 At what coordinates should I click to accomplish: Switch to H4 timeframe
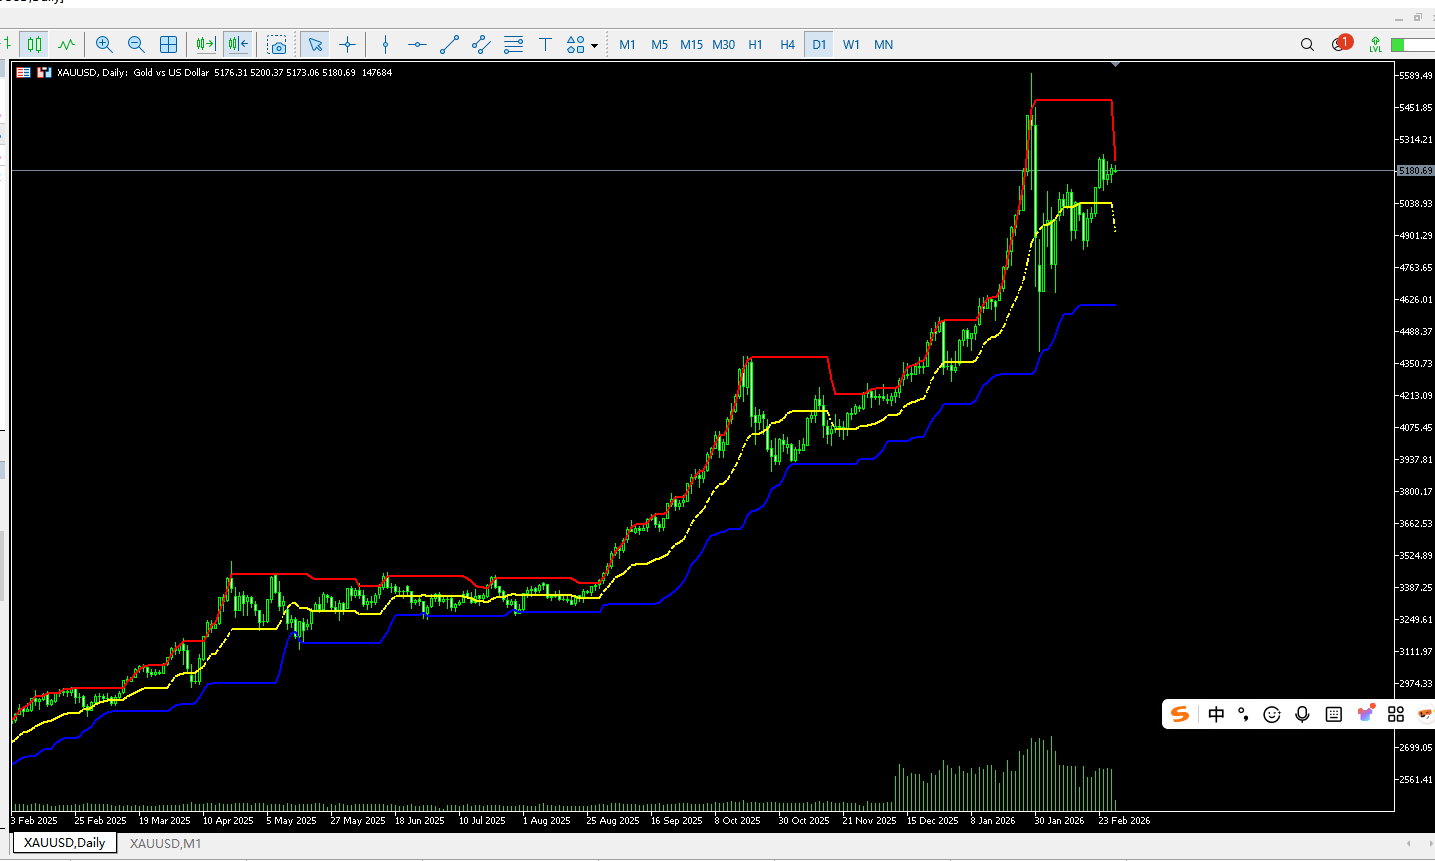[x=787, y=44]
